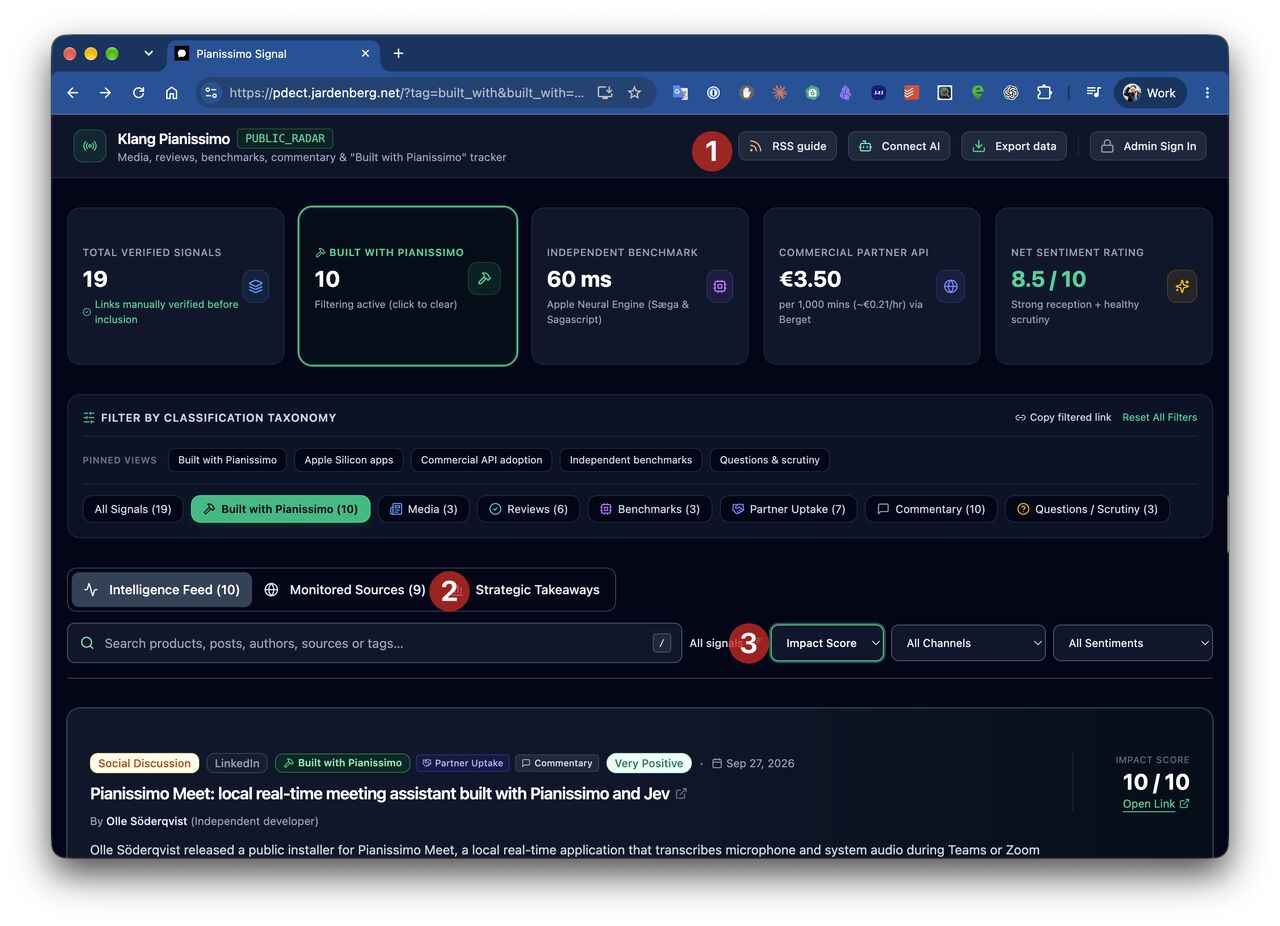
Task: Toggle the Built with Pianissimo stat card
Action: coord(408,286)
